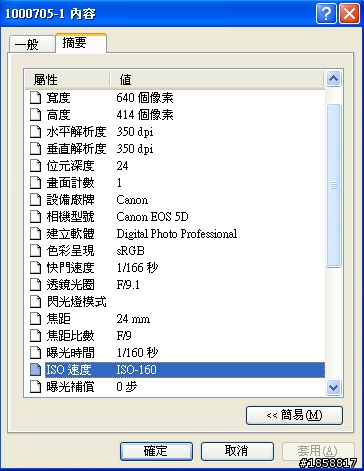Click the 屬性 column header
364x471 pixels.
pos(67,80)
